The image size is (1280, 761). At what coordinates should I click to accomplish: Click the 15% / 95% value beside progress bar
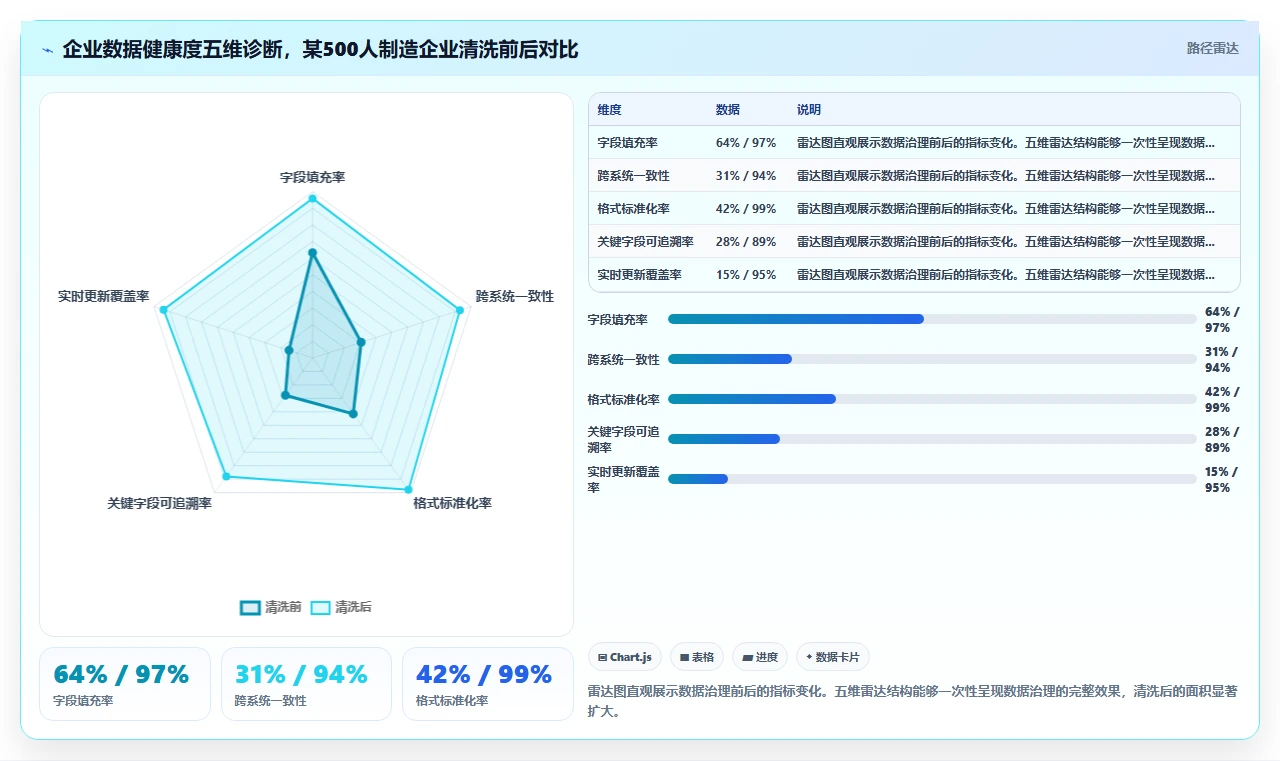(1222, 479)
